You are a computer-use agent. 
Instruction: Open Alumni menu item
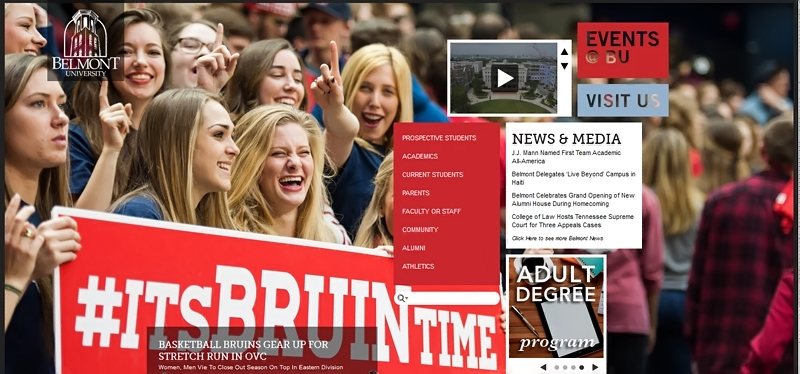click(413, 248)
